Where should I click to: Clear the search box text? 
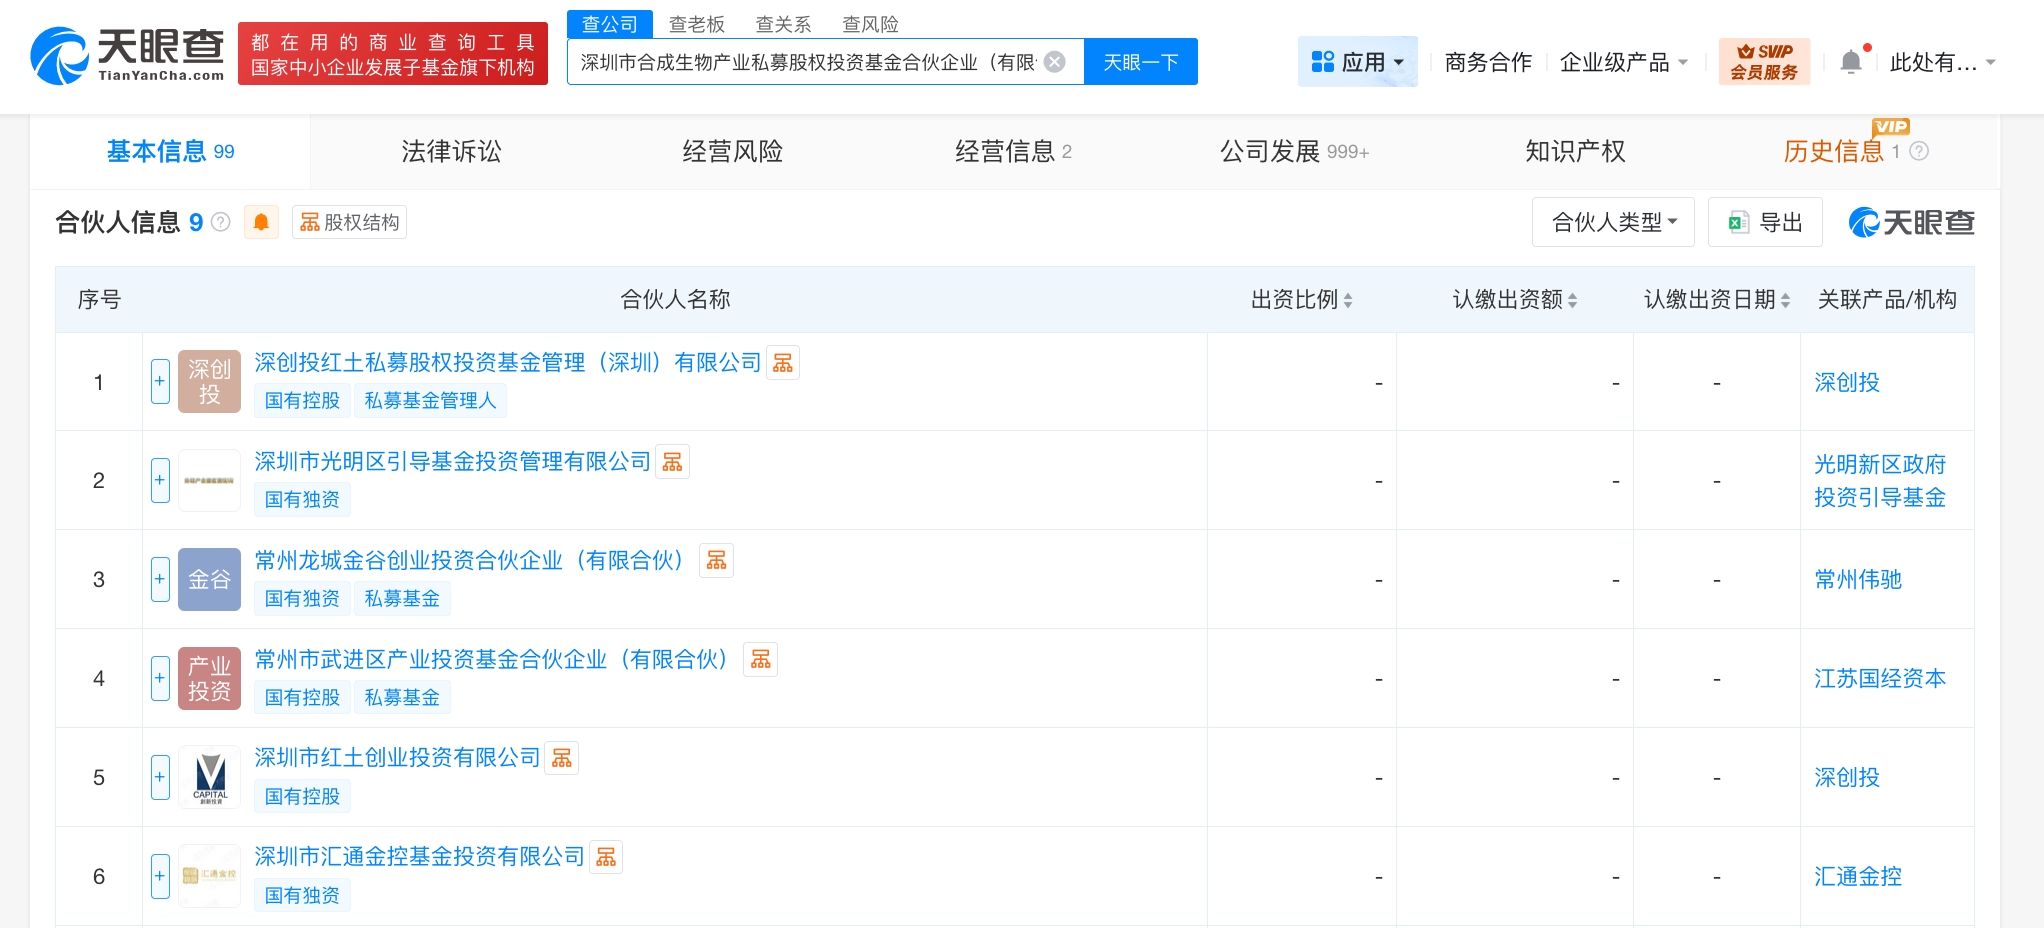[1055, 62]
